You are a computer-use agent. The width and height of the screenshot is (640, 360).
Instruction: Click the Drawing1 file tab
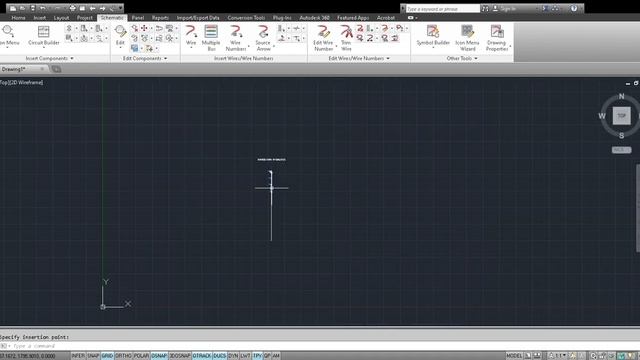click(x=23, y=69)
